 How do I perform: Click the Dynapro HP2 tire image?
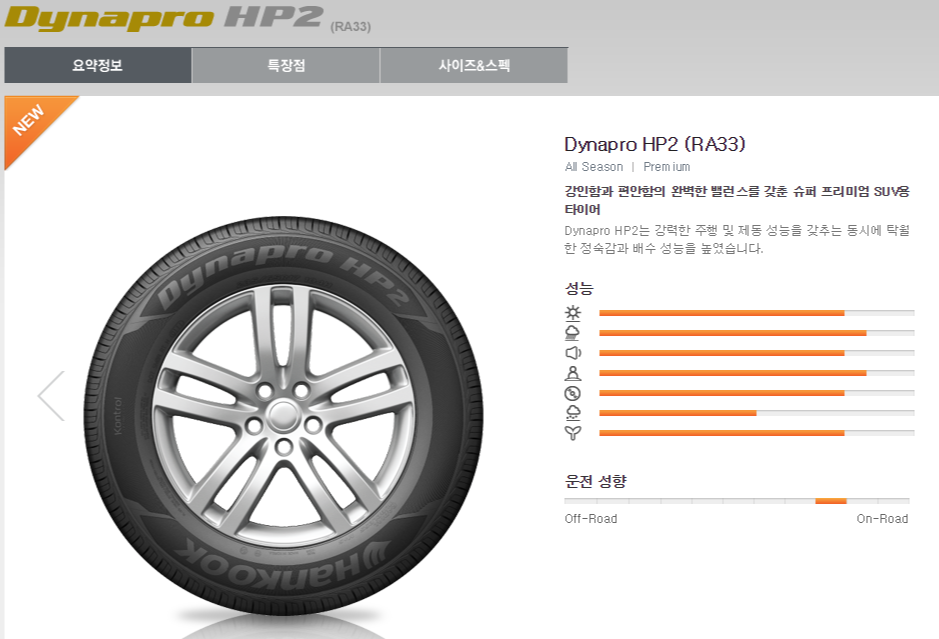click(x=283, y=416)
